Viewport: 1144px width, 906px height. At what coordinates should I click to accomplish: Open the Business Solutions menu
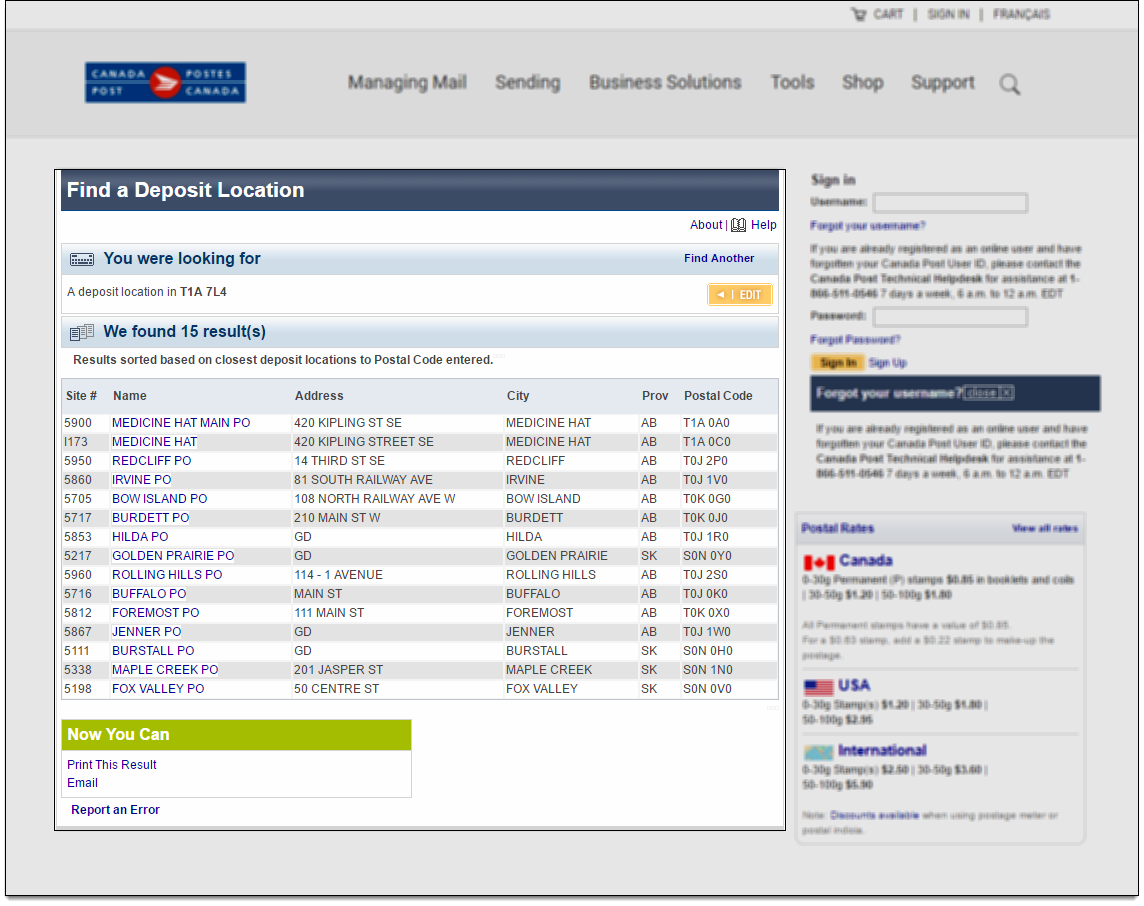click(665, 82)
